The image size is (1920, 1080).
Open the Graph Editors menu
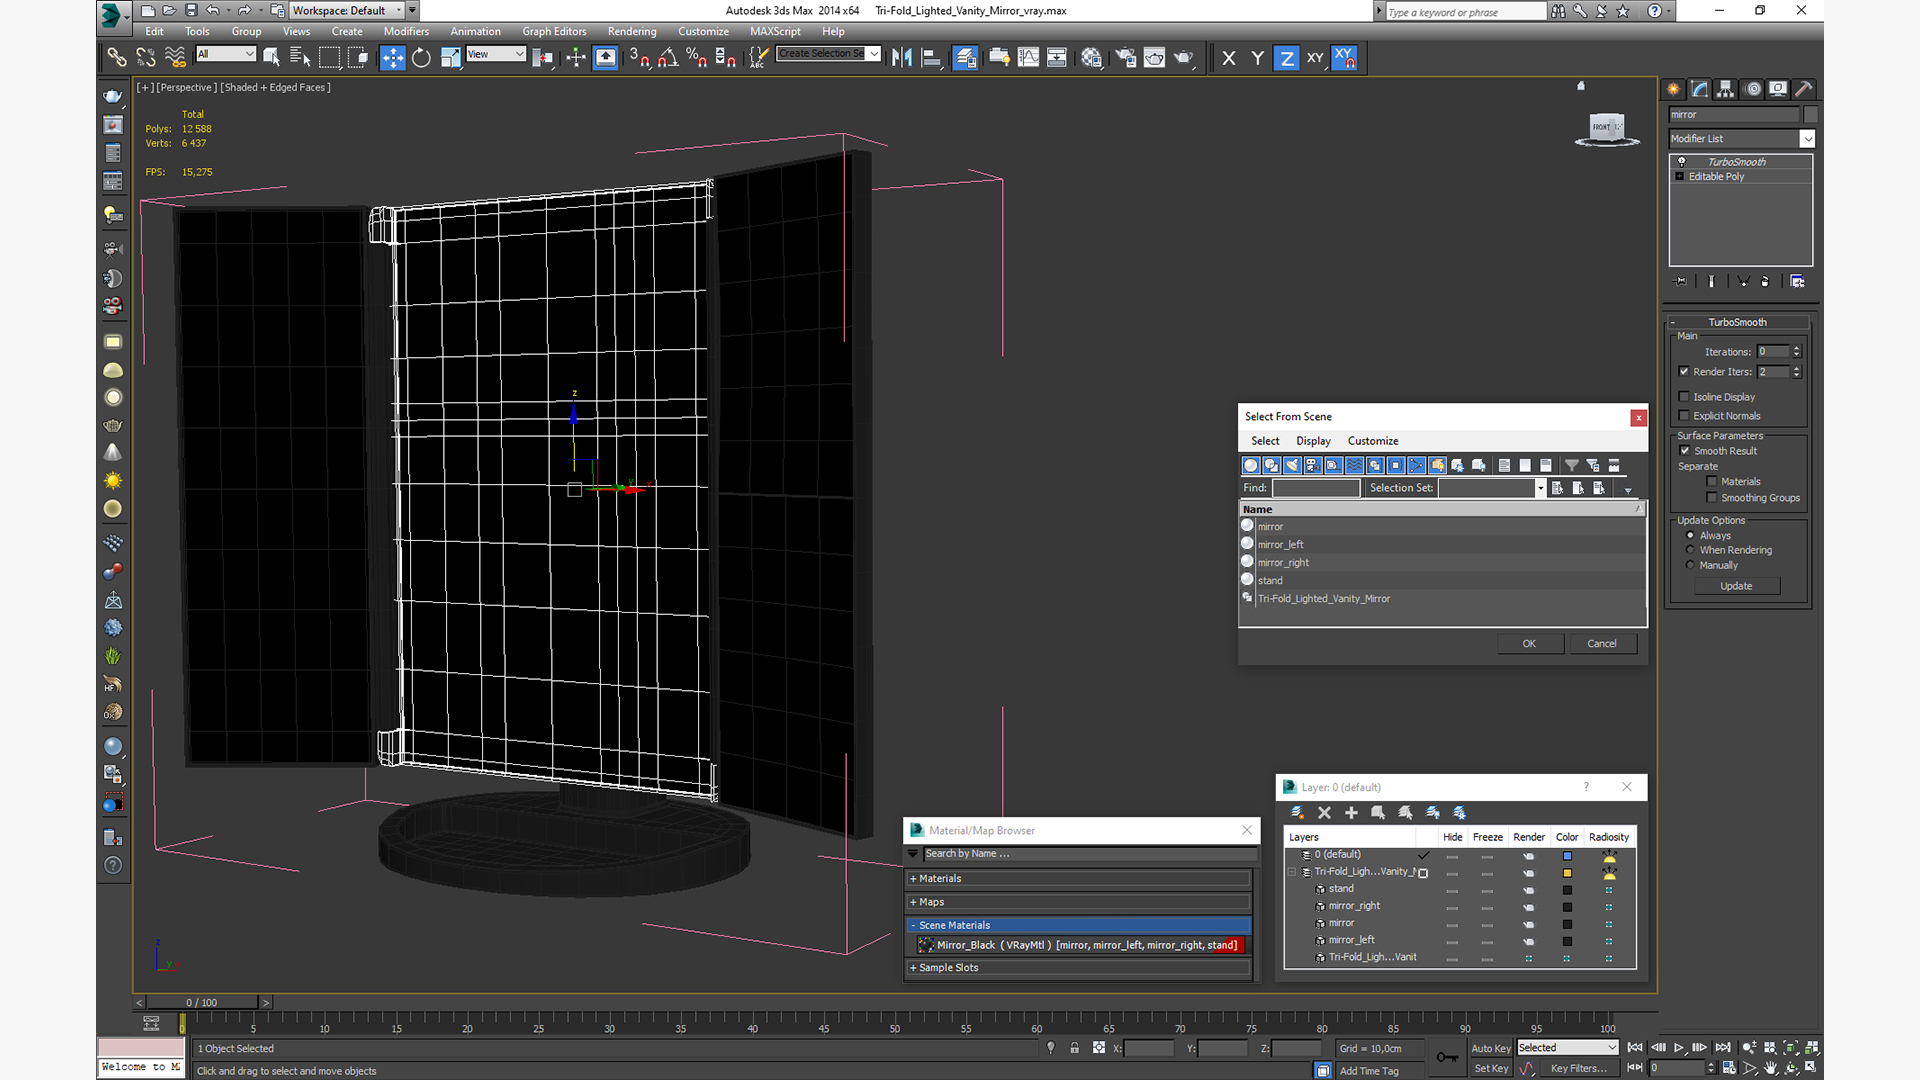point(554,31)
